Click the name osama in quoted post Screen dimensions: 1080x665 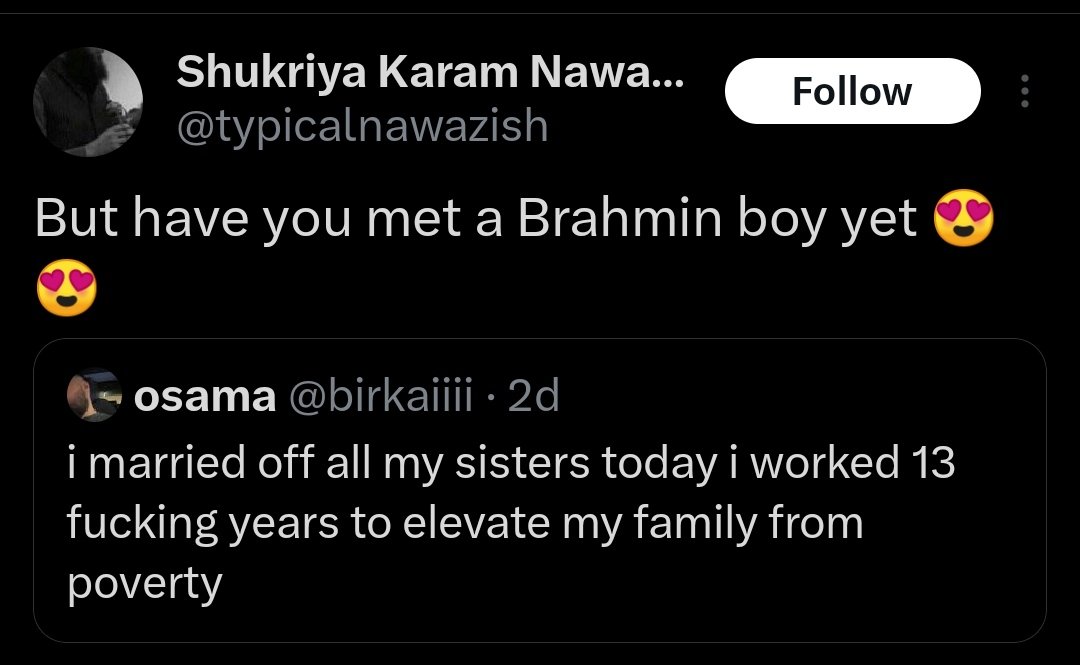[x=204, y=397]
